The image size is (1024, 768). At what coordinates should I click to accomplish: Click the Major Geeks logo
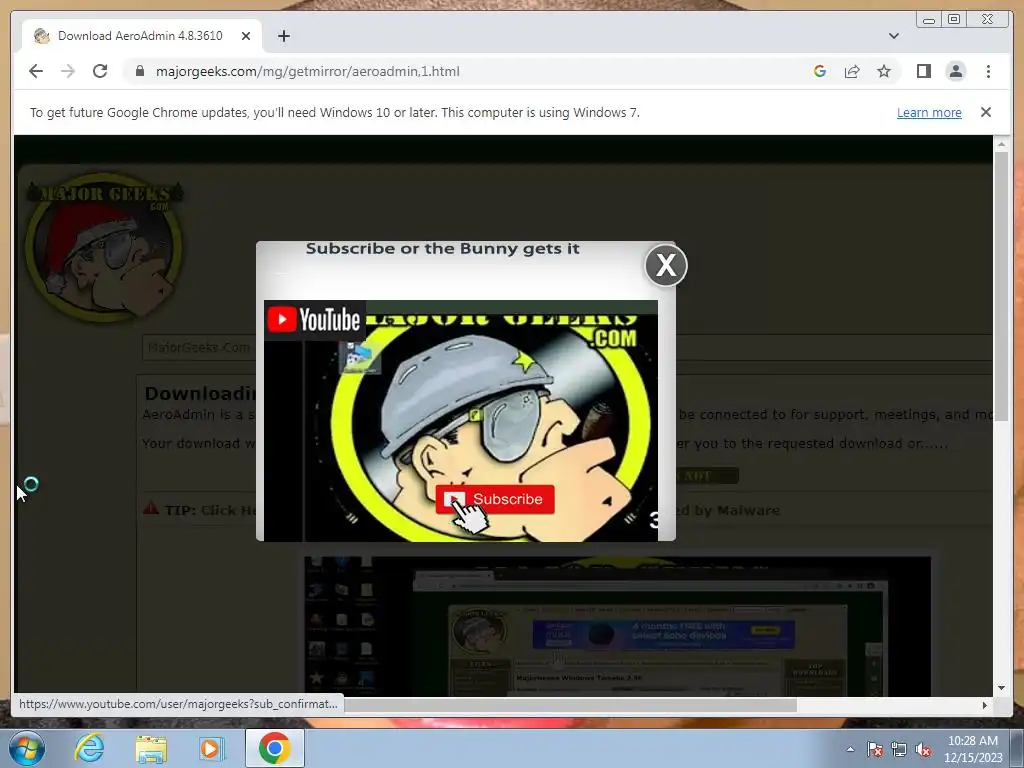(x=104, y=247)
